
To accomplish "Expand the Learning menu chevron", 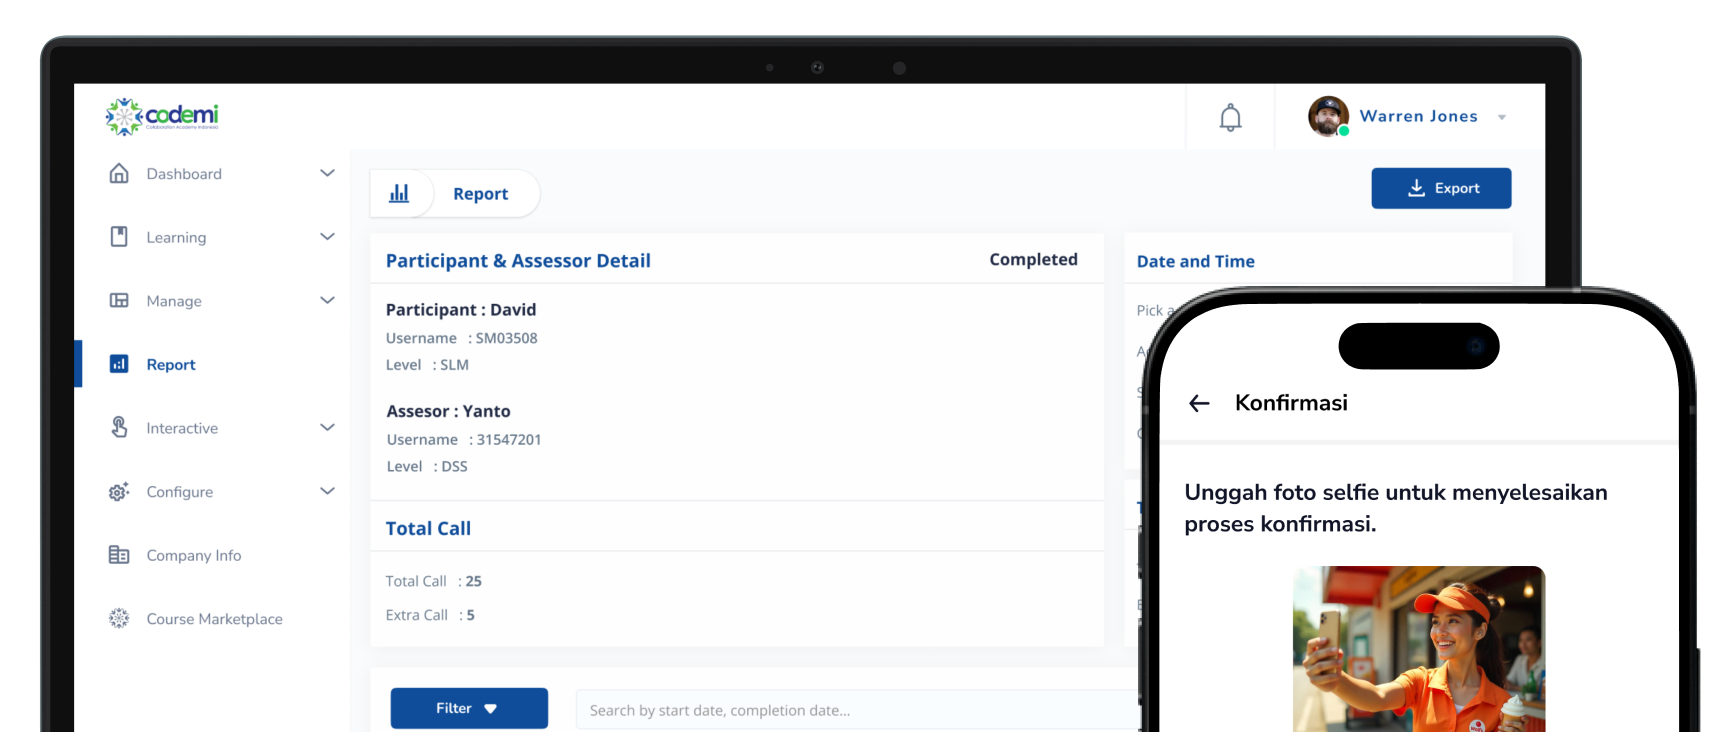I will click(x=327, y=237).
